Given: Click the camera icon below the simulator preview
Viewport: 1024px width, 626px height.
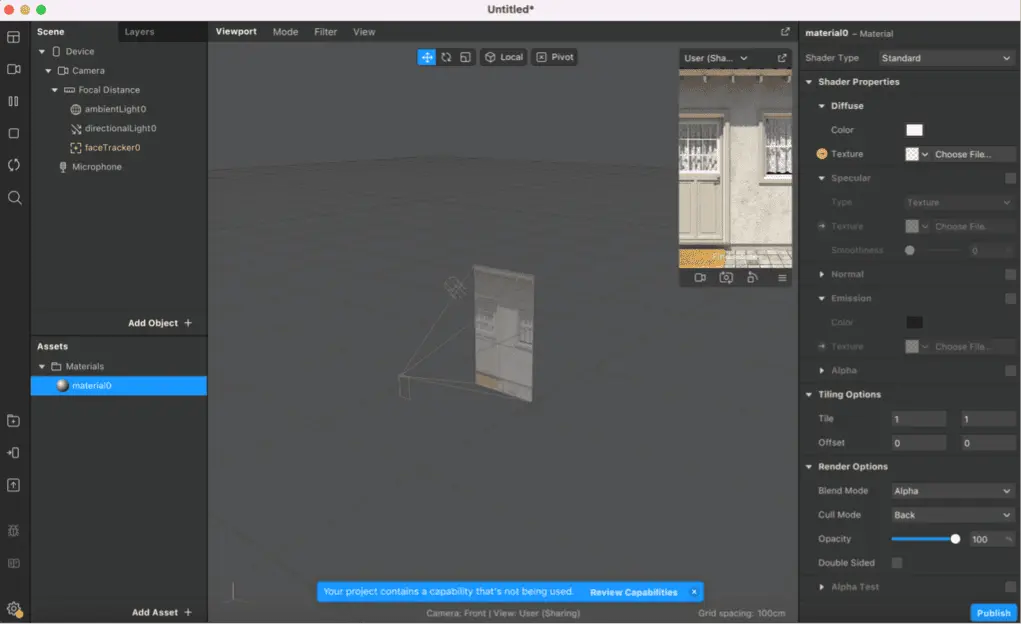Looking at the screenshot, I should 726,278.
